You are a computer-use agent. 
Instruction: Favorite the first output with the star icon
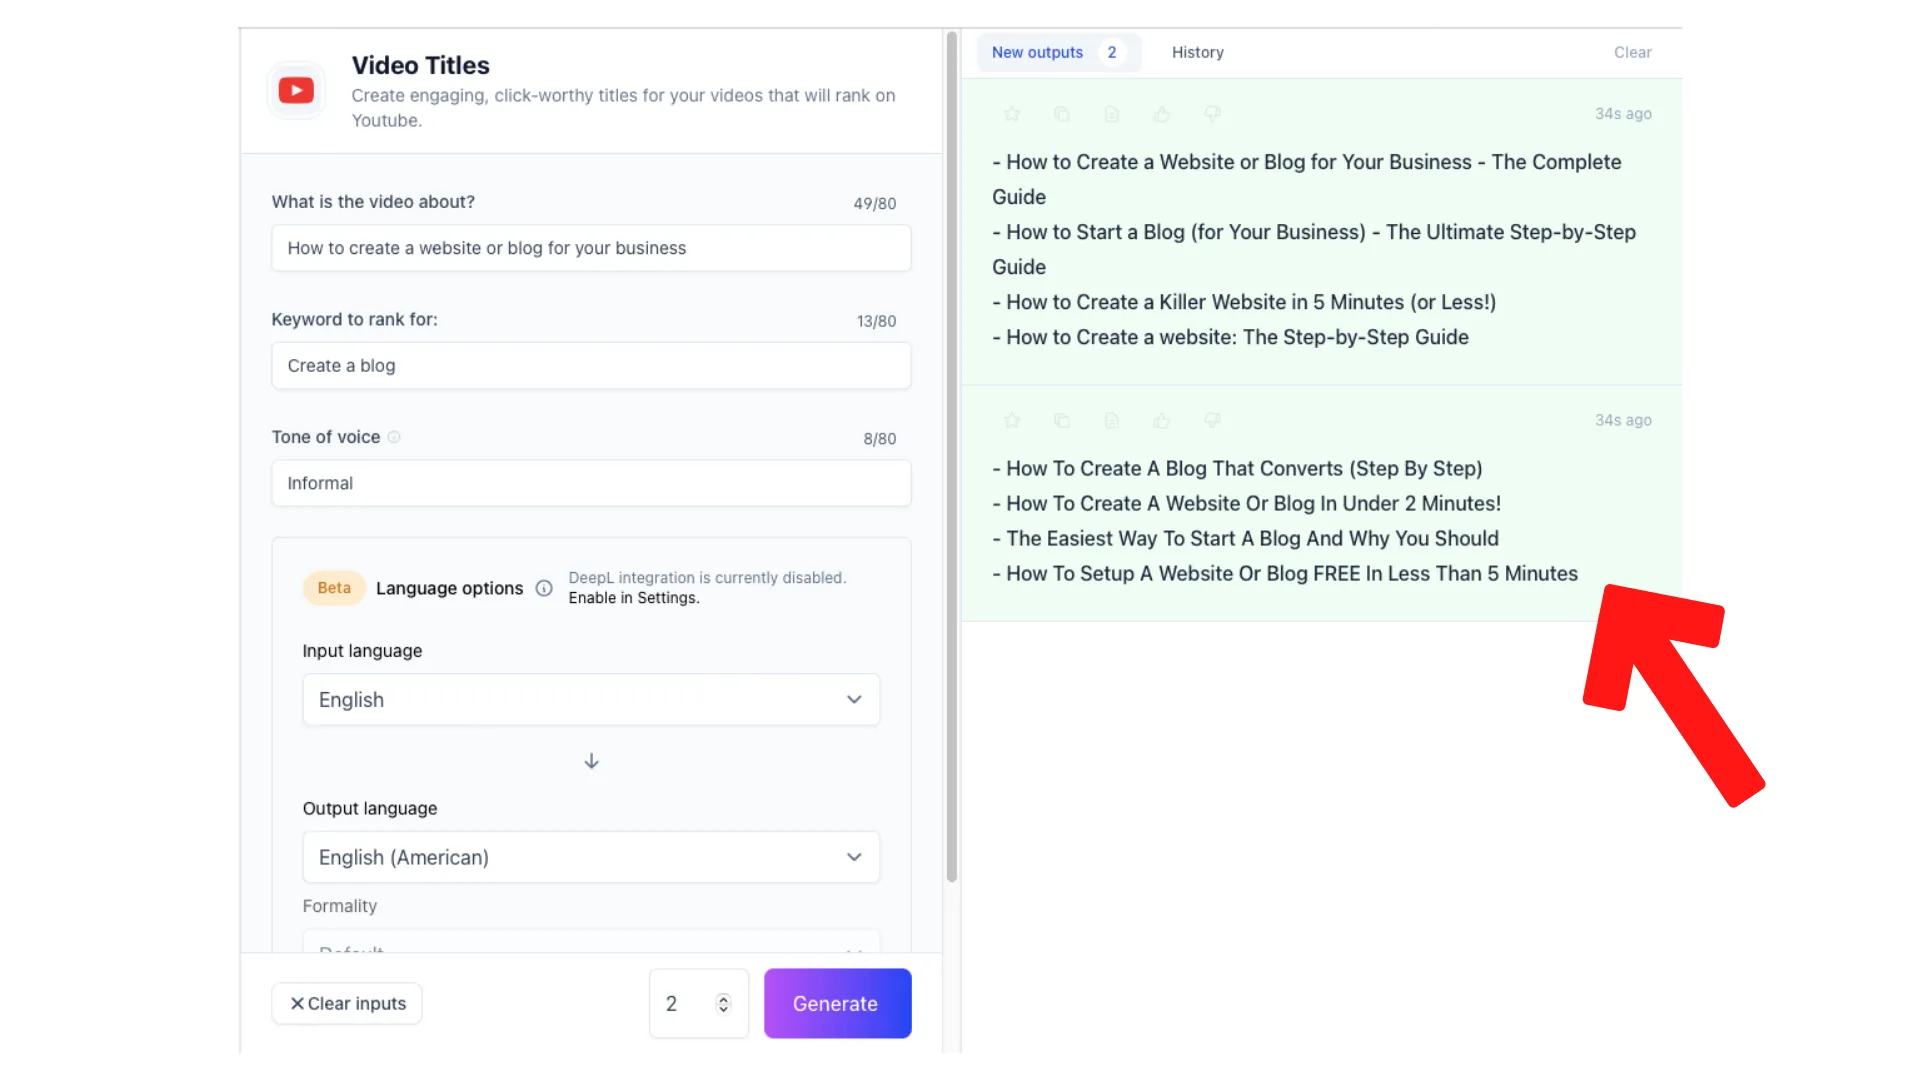1012,114
